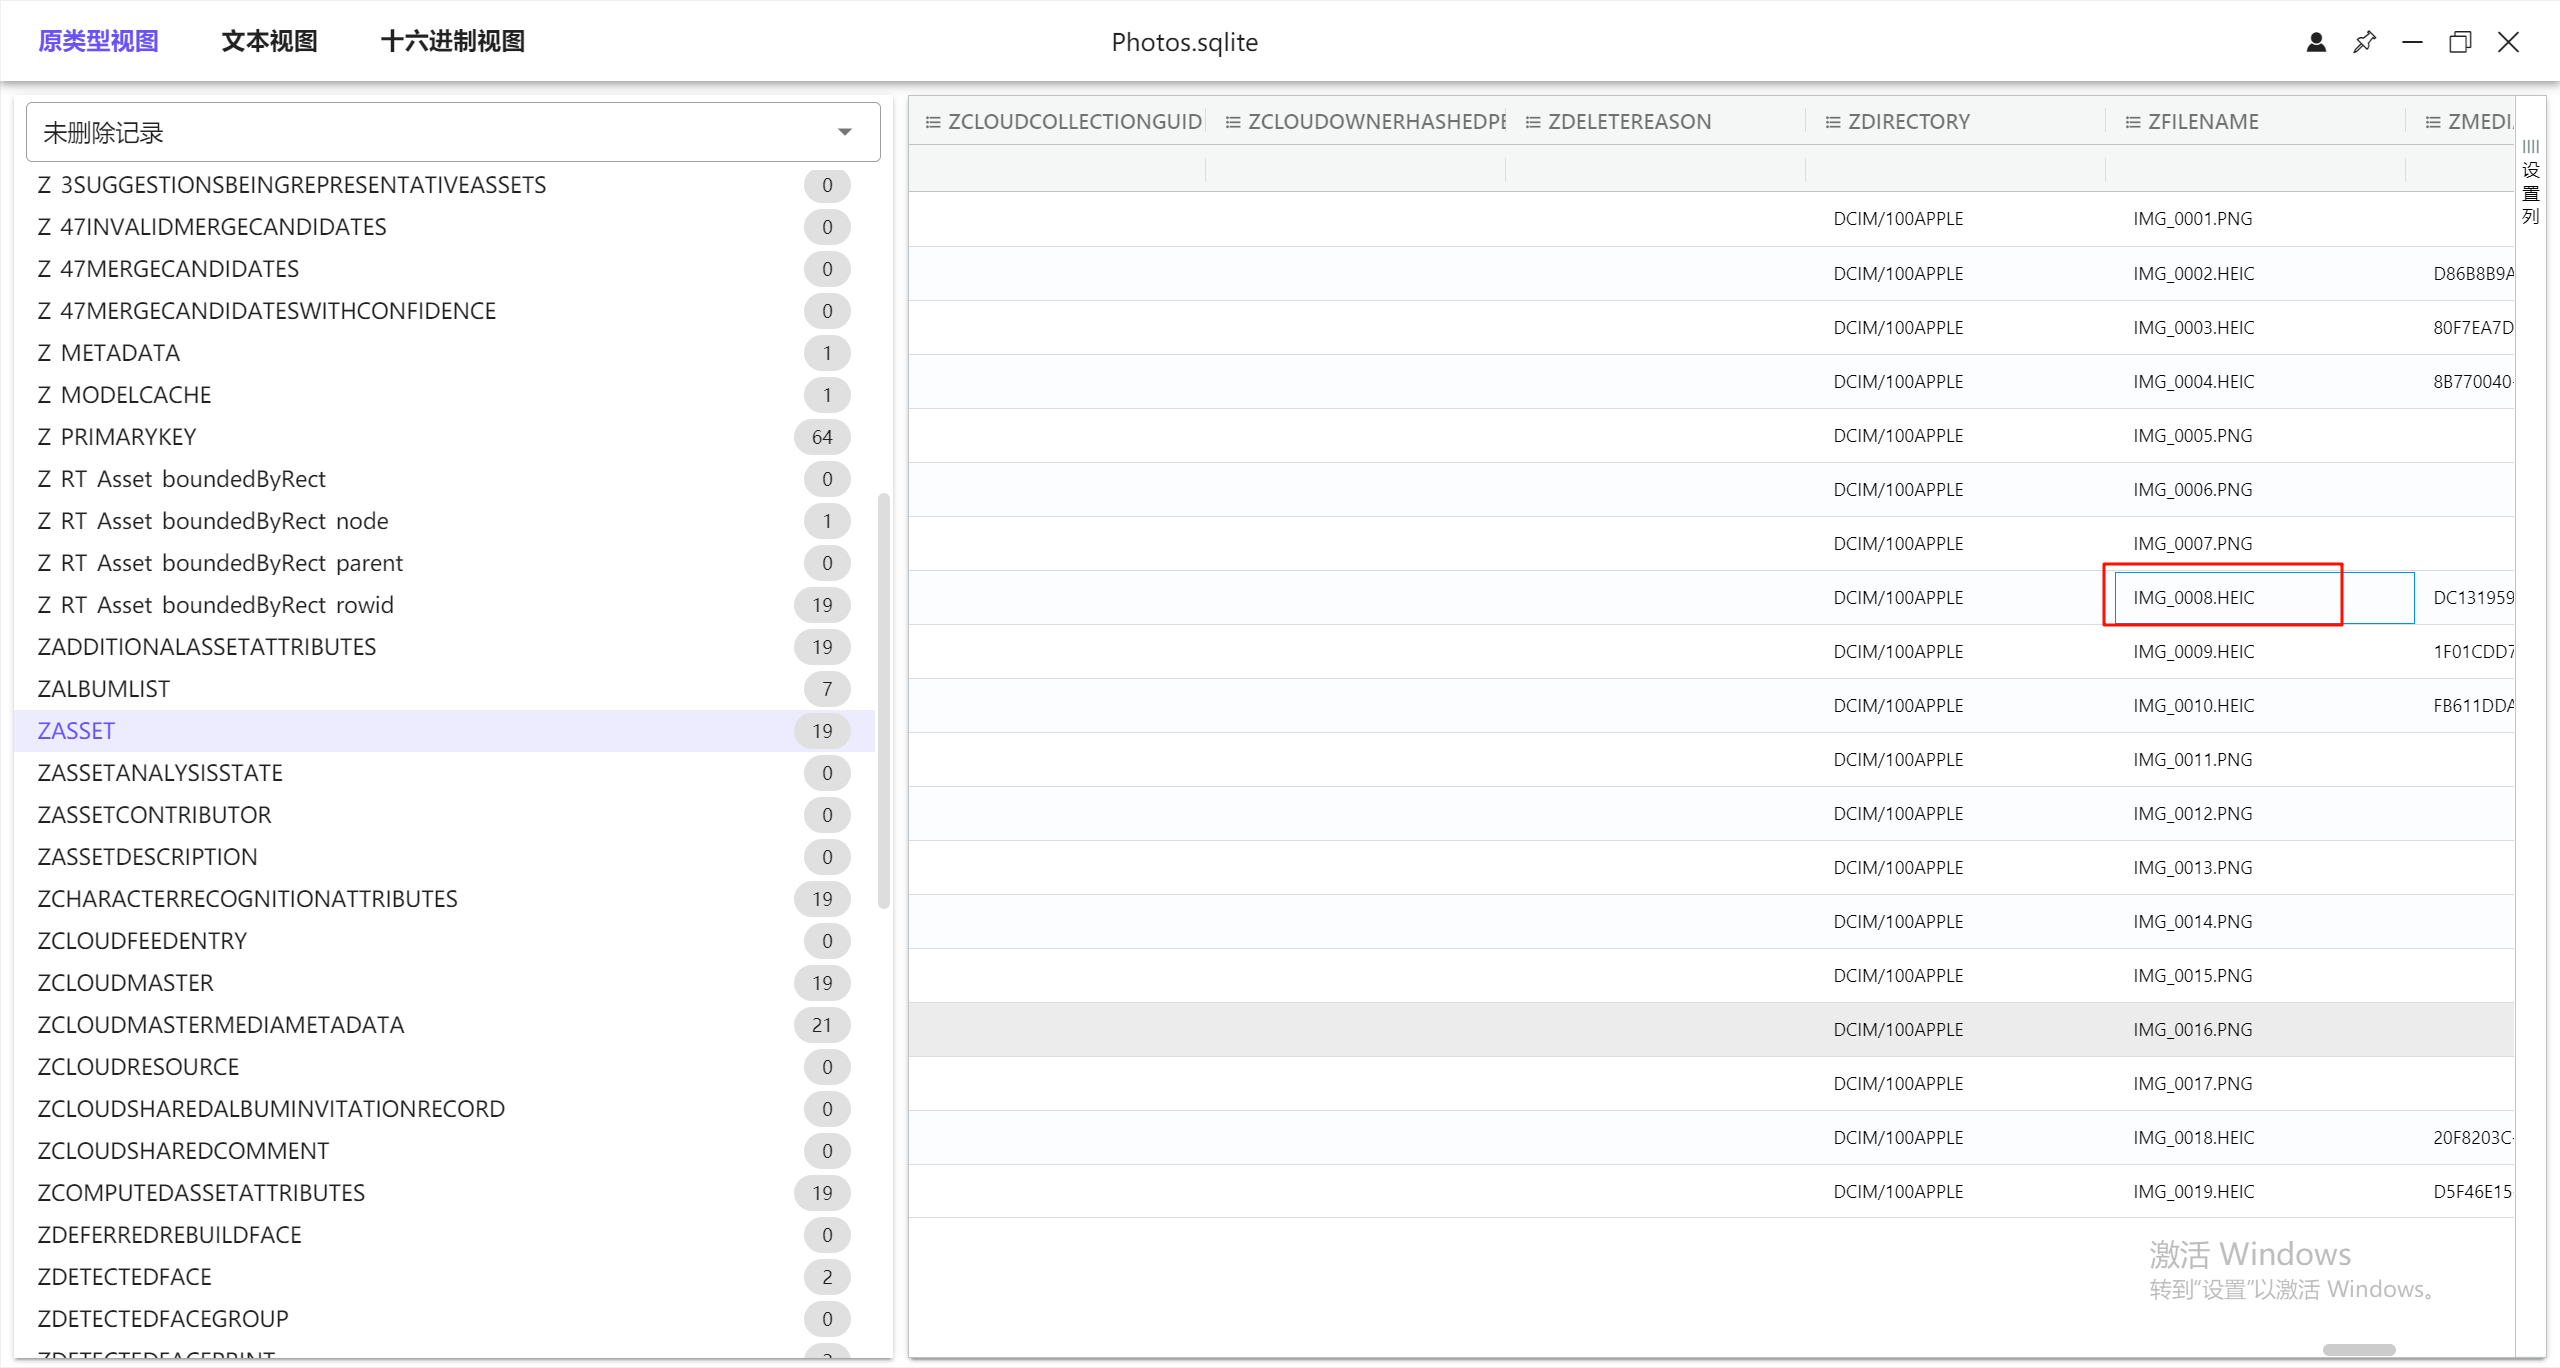Open the ZCLOUDMASTER table

click(125, 983)
